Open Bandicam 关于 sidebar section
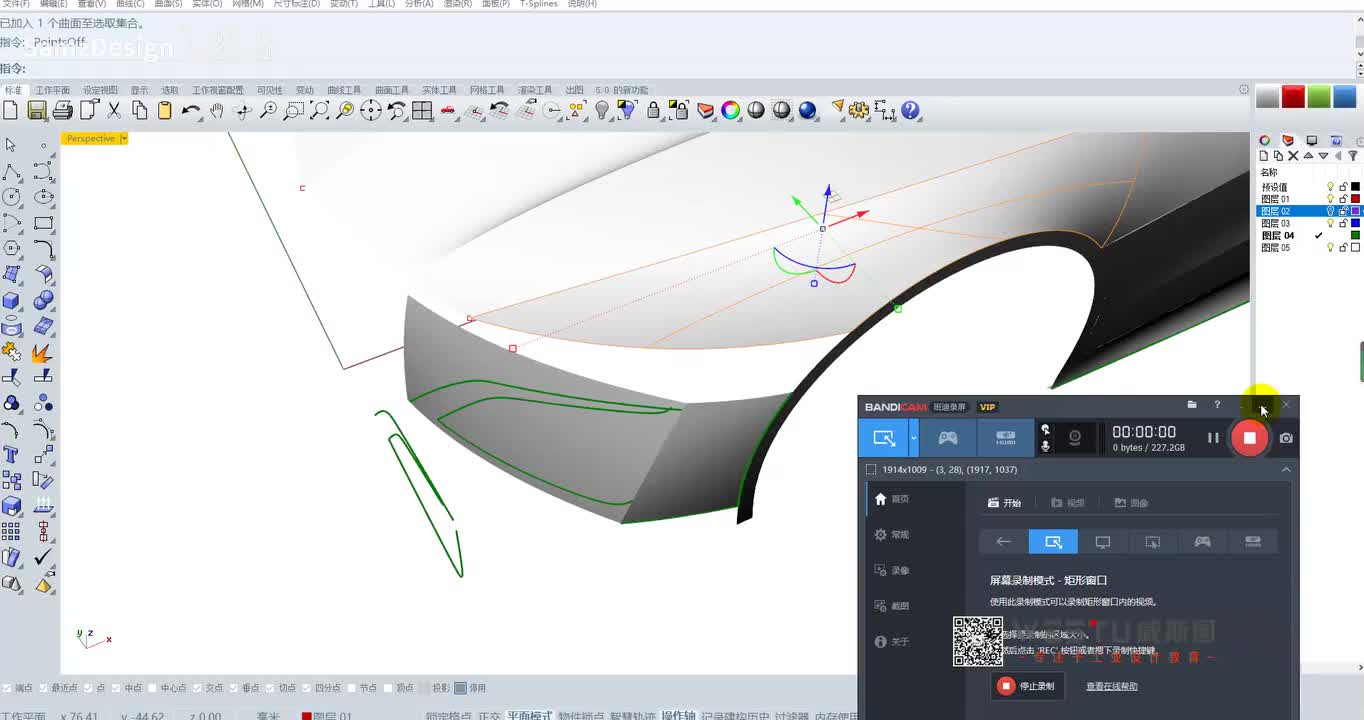The image size is (1364, 720). 891,642
